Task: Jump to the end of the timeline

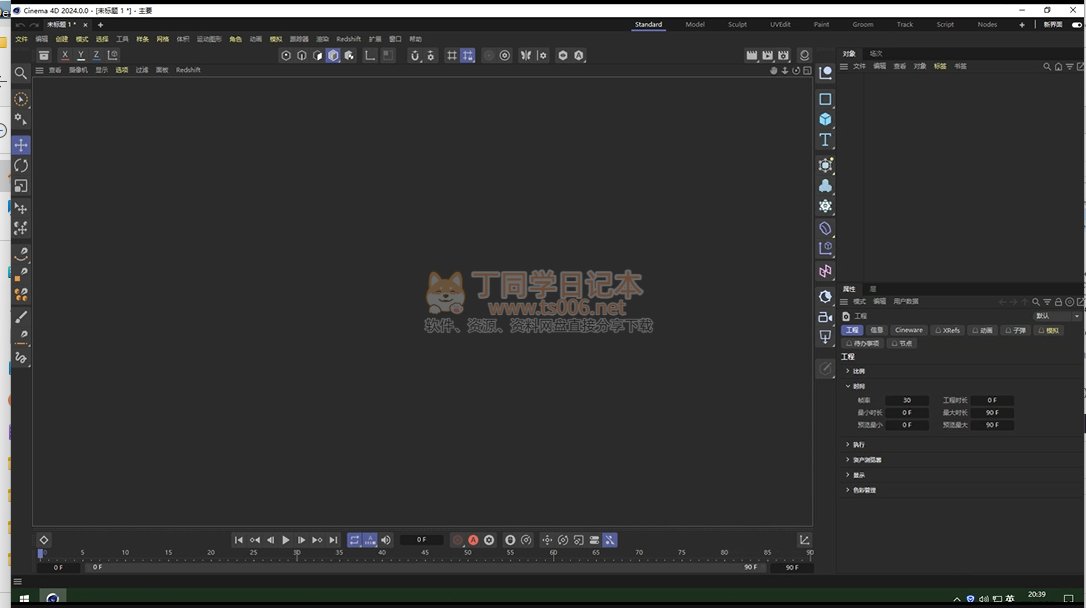Action: pyautogui.click(x=333, y=540)
